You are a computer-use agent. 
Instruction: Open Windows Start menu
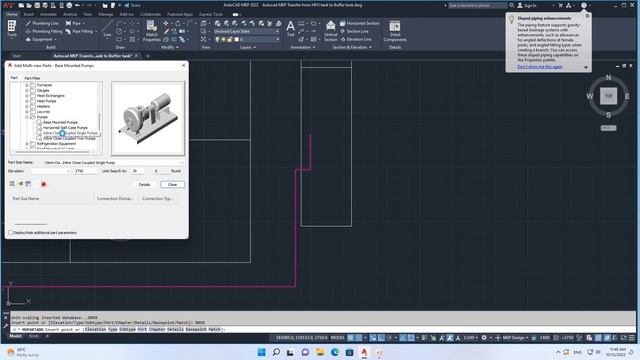(261, 352)
